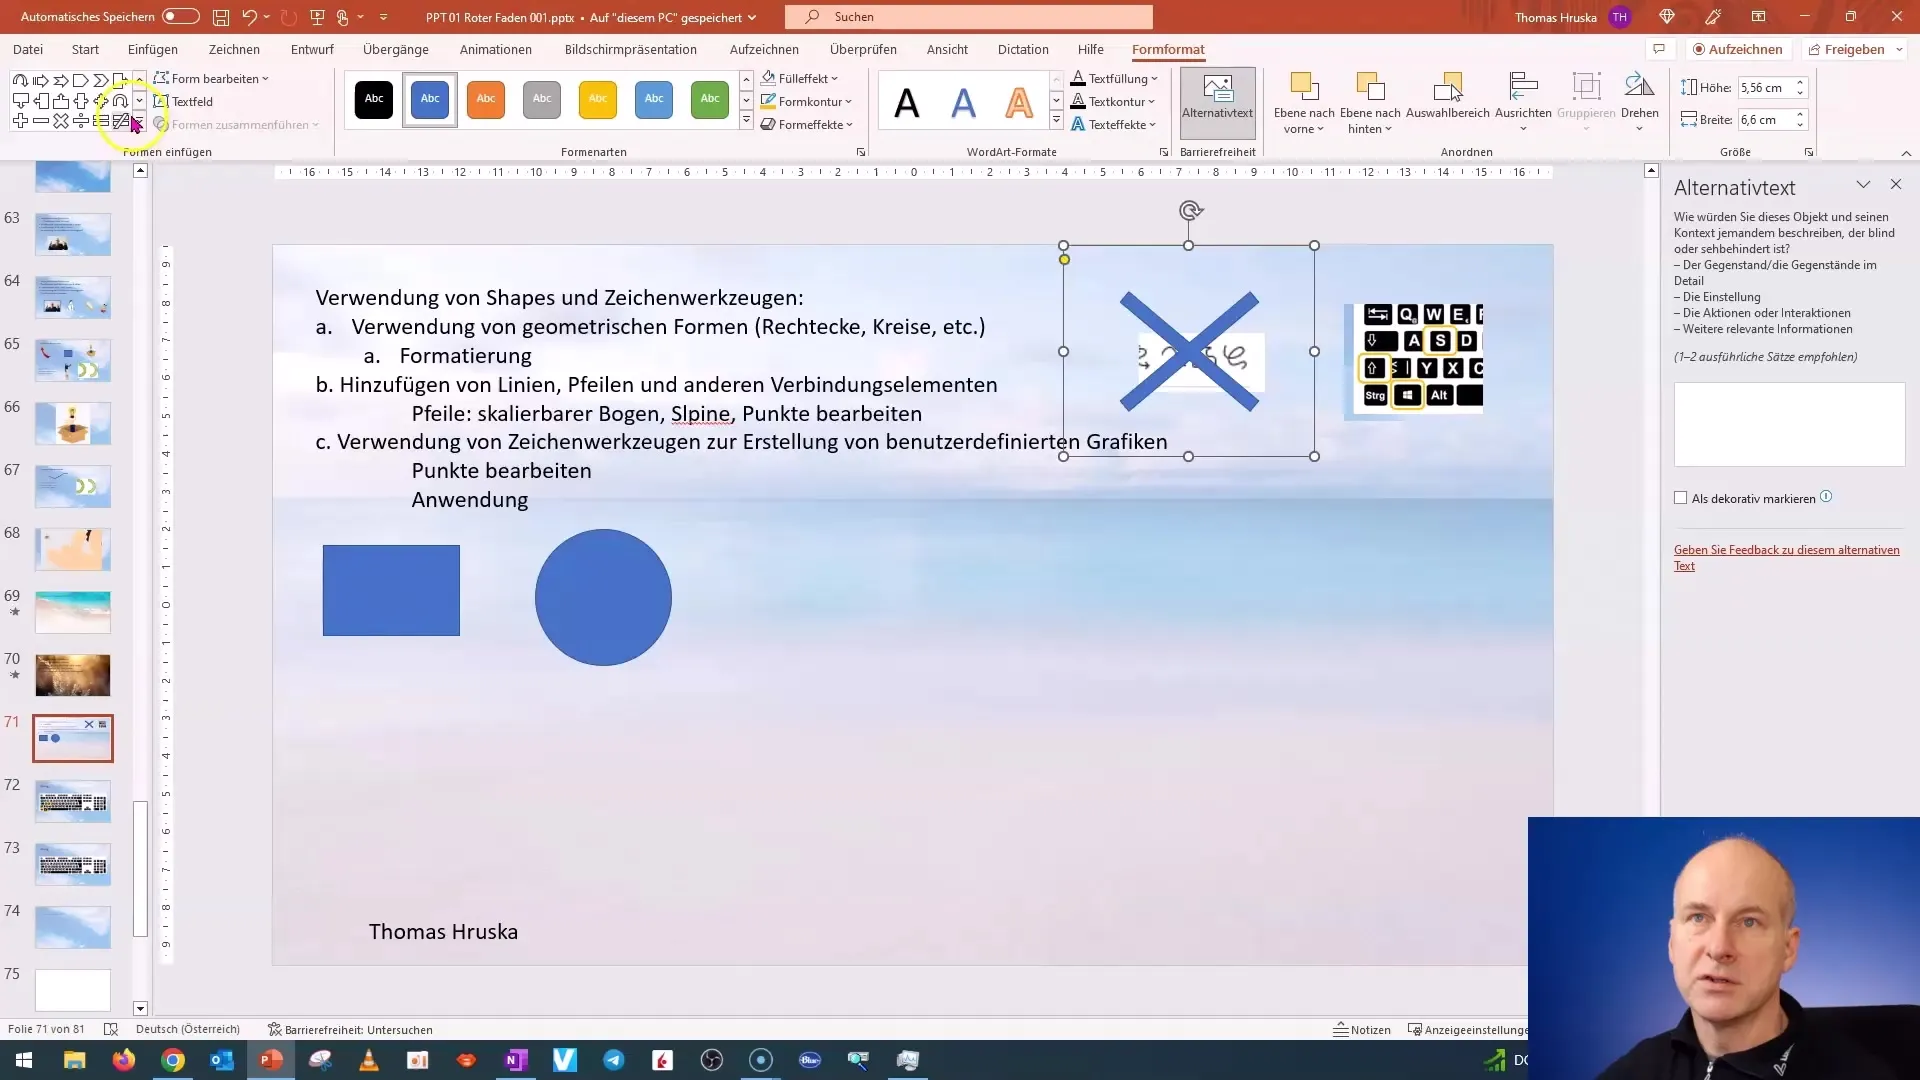
Task: Open the Datei tab
Action: click(x=28, y=49)
